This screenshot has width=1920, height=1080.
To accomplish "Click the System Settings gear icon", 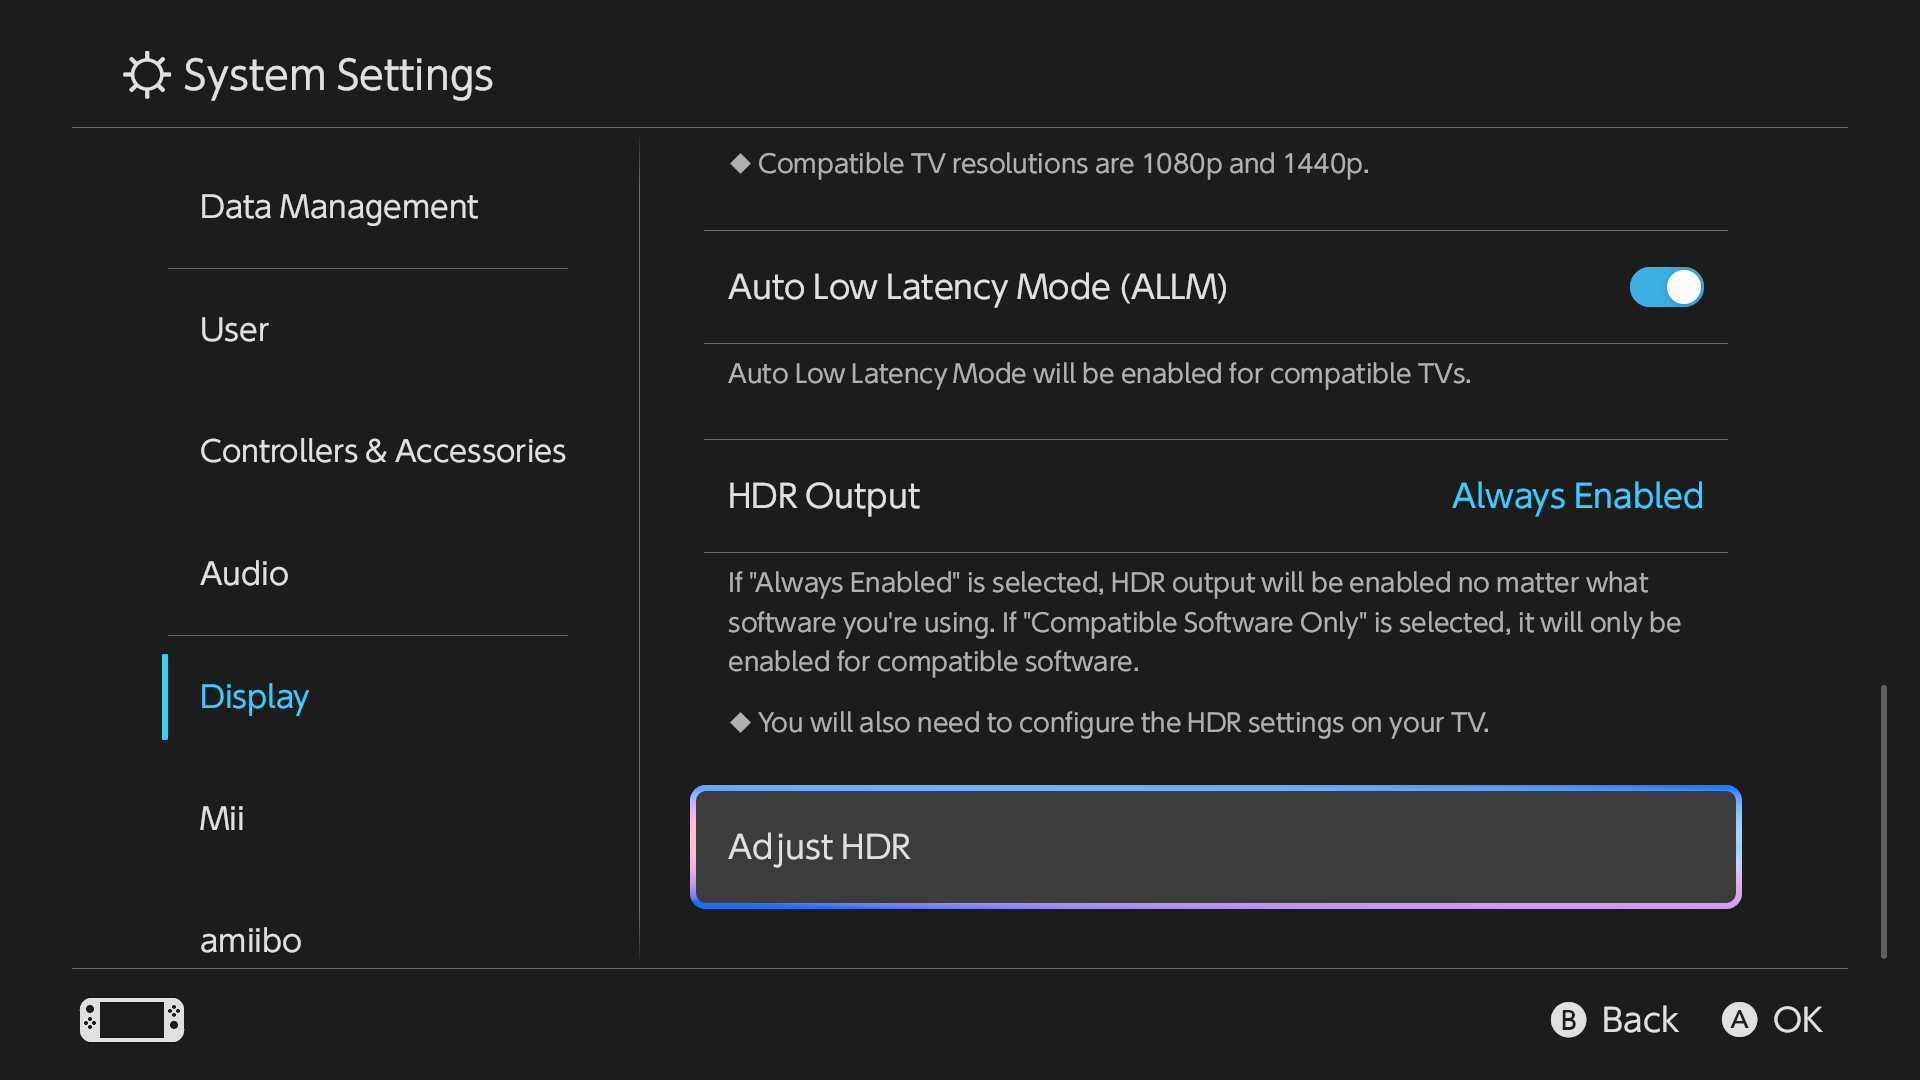I will (147, 75).
